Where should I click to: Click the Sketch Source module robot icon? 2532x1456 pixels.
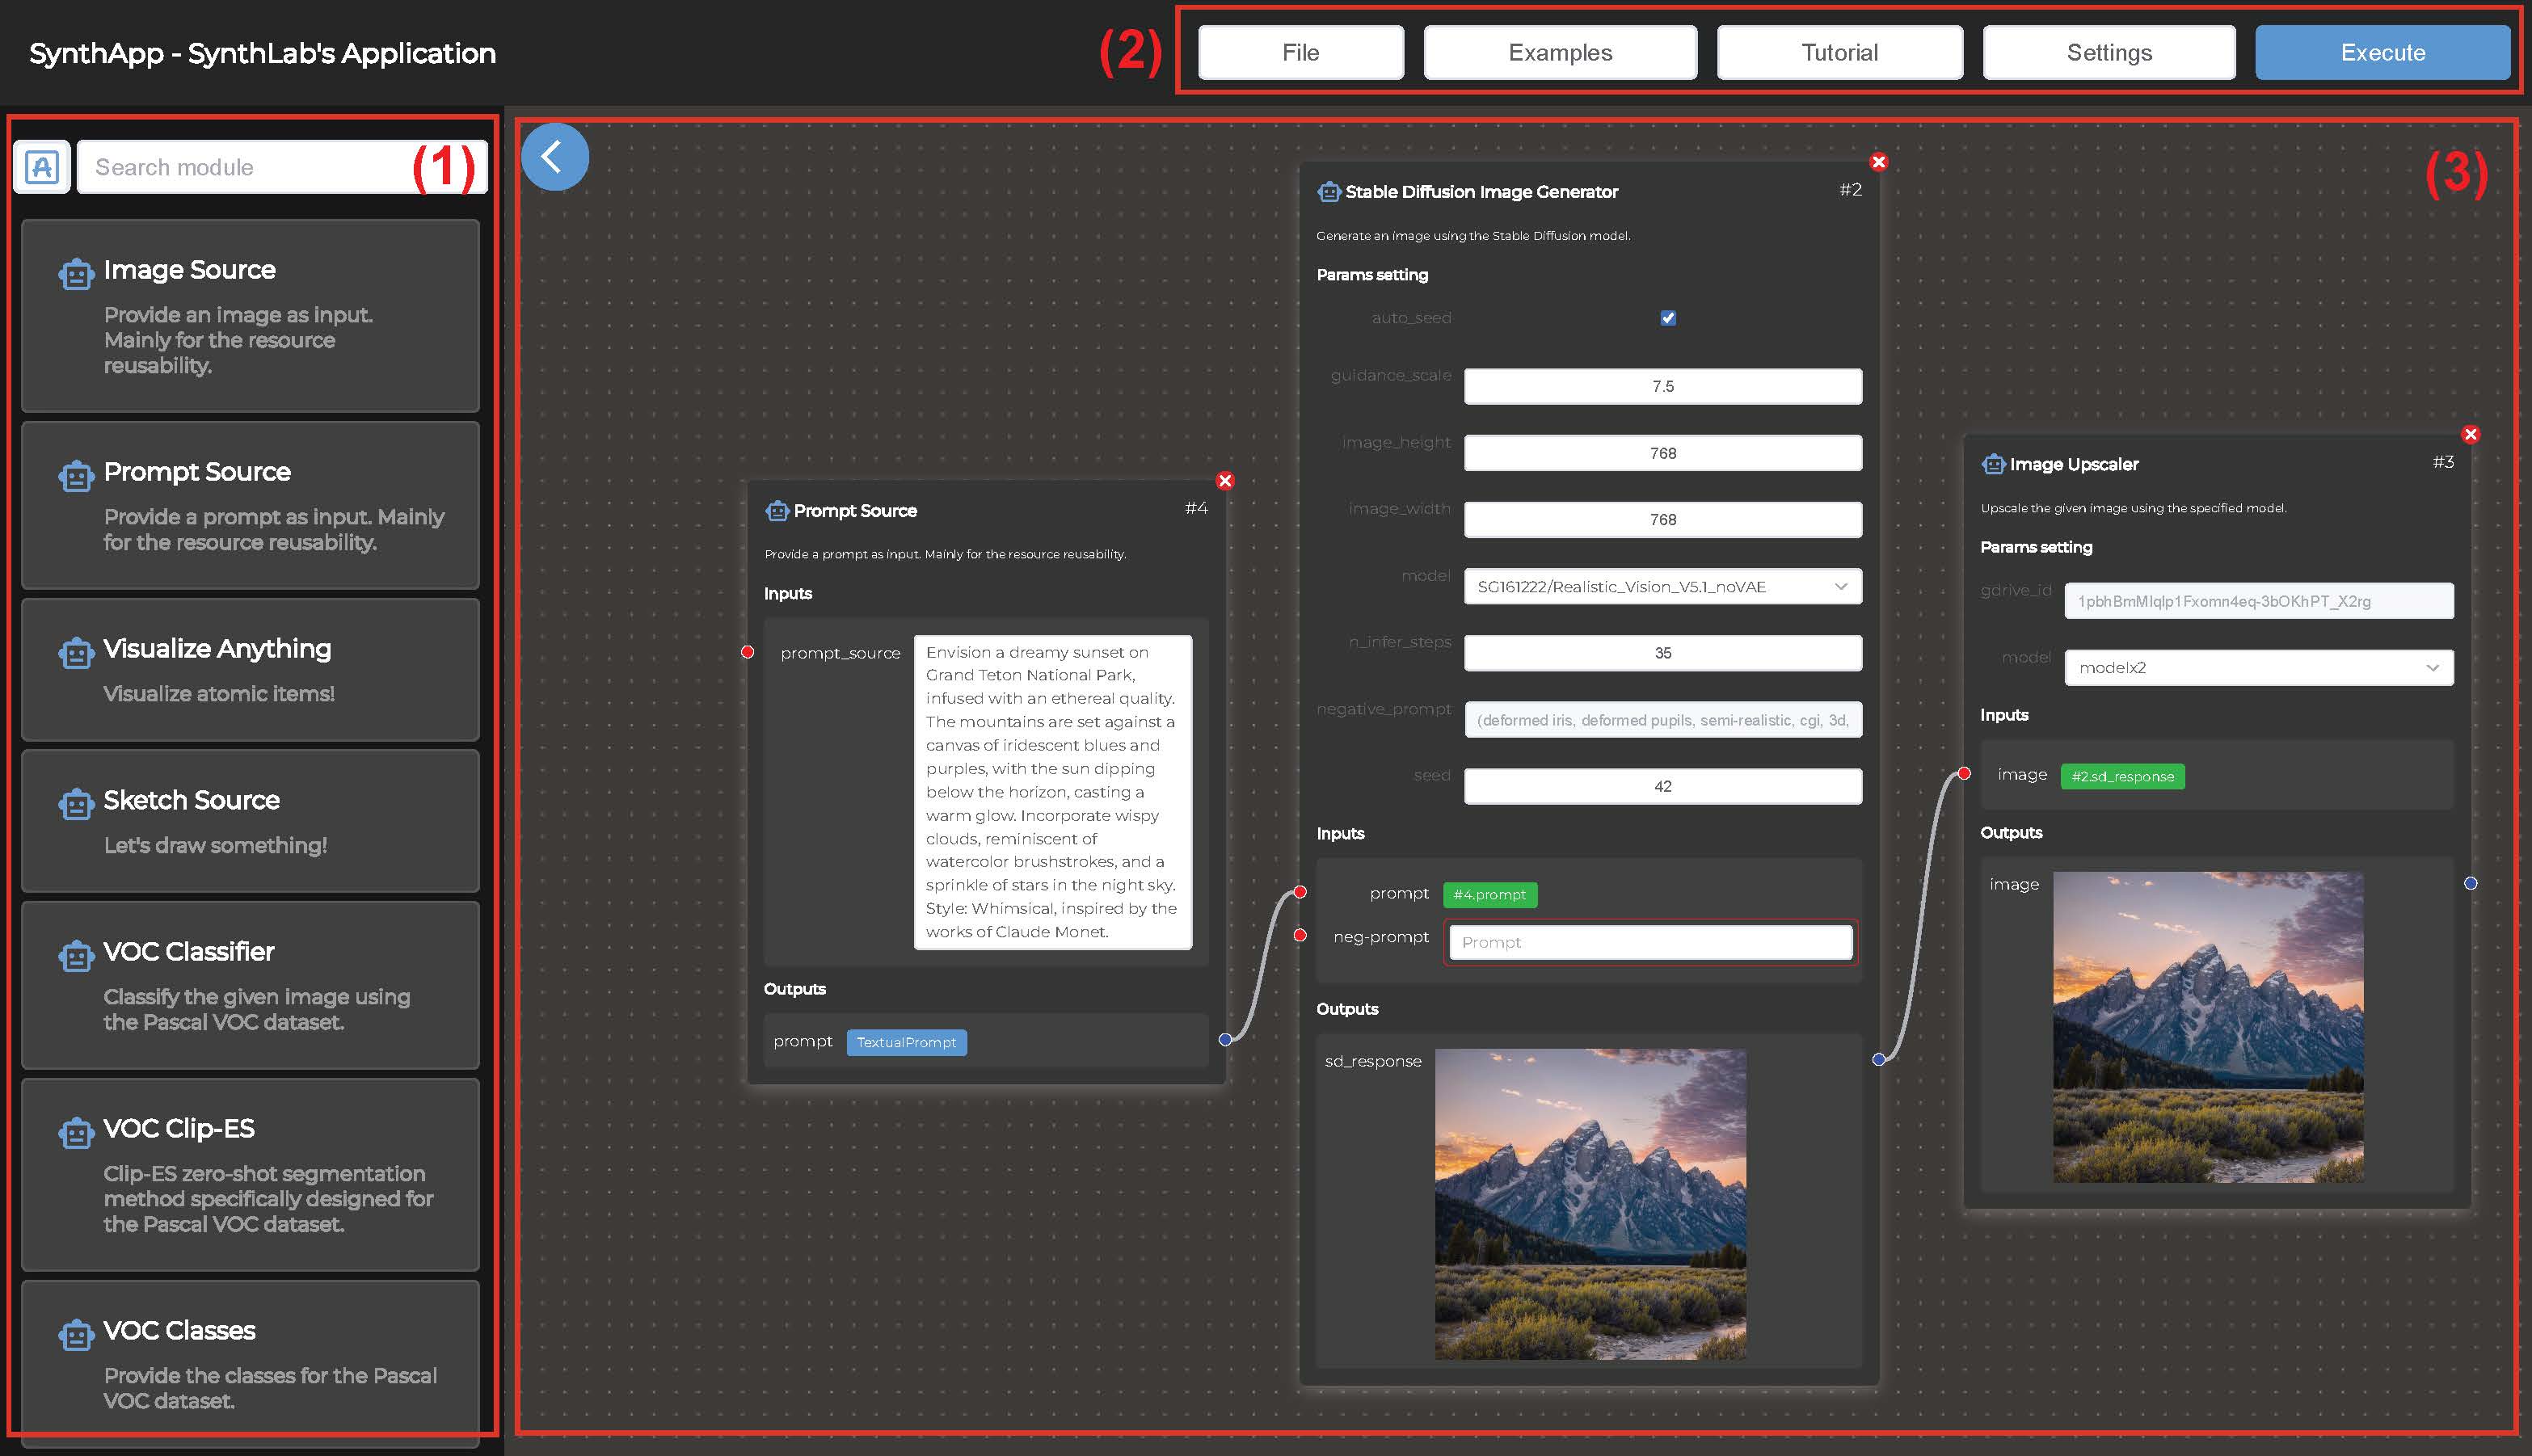click(76, 803)
